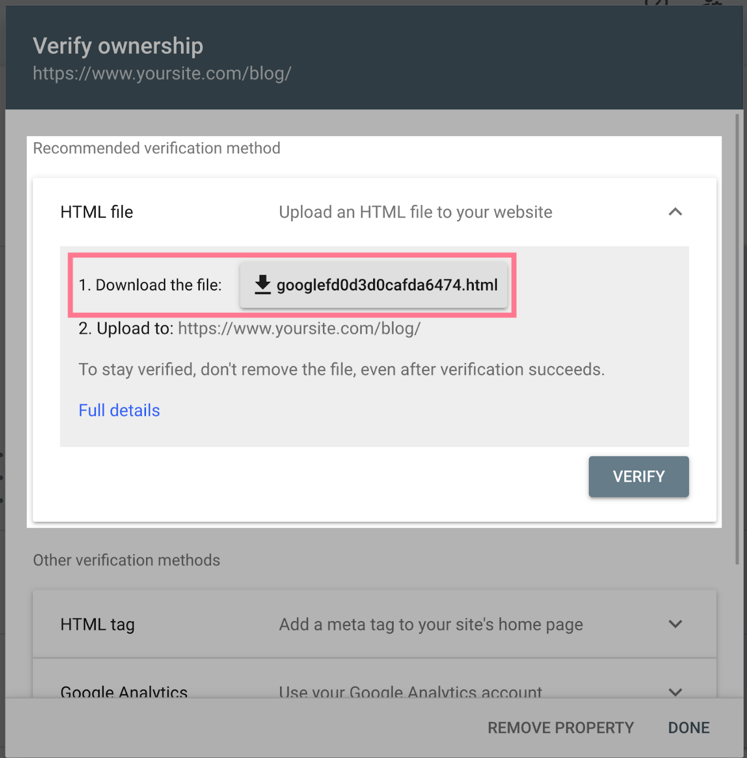Download the googlefd0d3d0cafda6474.html file
Image resolution: width=747 pixels, height=758 pixels.
pos(386,285)
